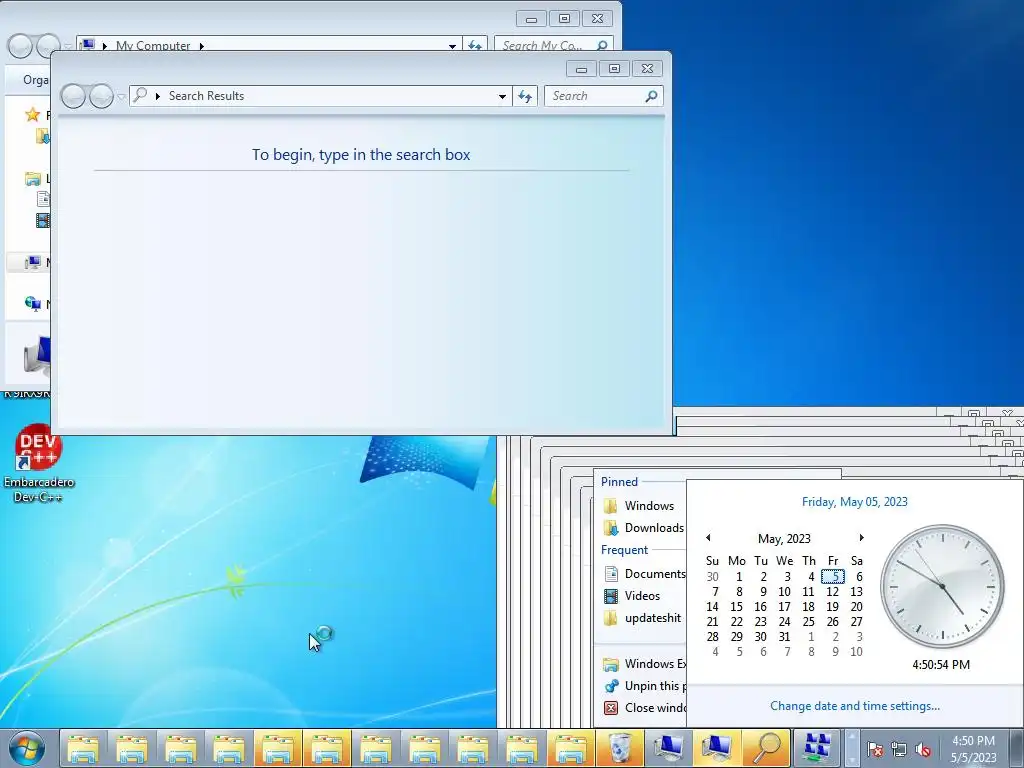Open recent pages dropdown beside Forward button
Screen dimensions: 1024x768
pos(121,97)
